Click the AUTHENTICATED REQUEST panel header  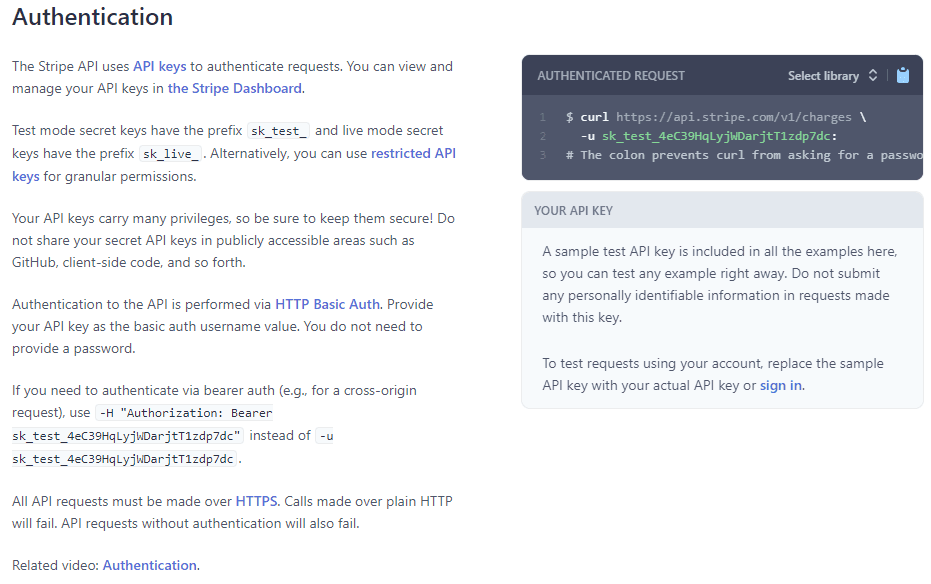pyautogui.click(x=611, y=75)
